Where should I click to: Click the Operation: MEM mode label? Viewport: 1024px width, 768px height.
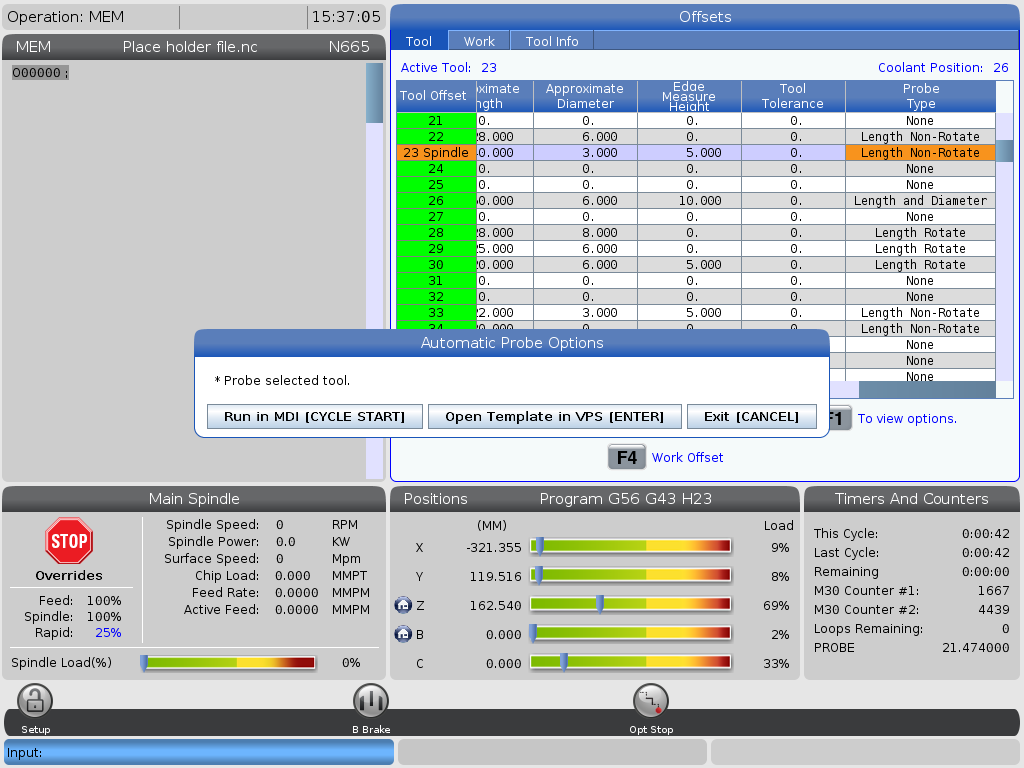[65, 17]
